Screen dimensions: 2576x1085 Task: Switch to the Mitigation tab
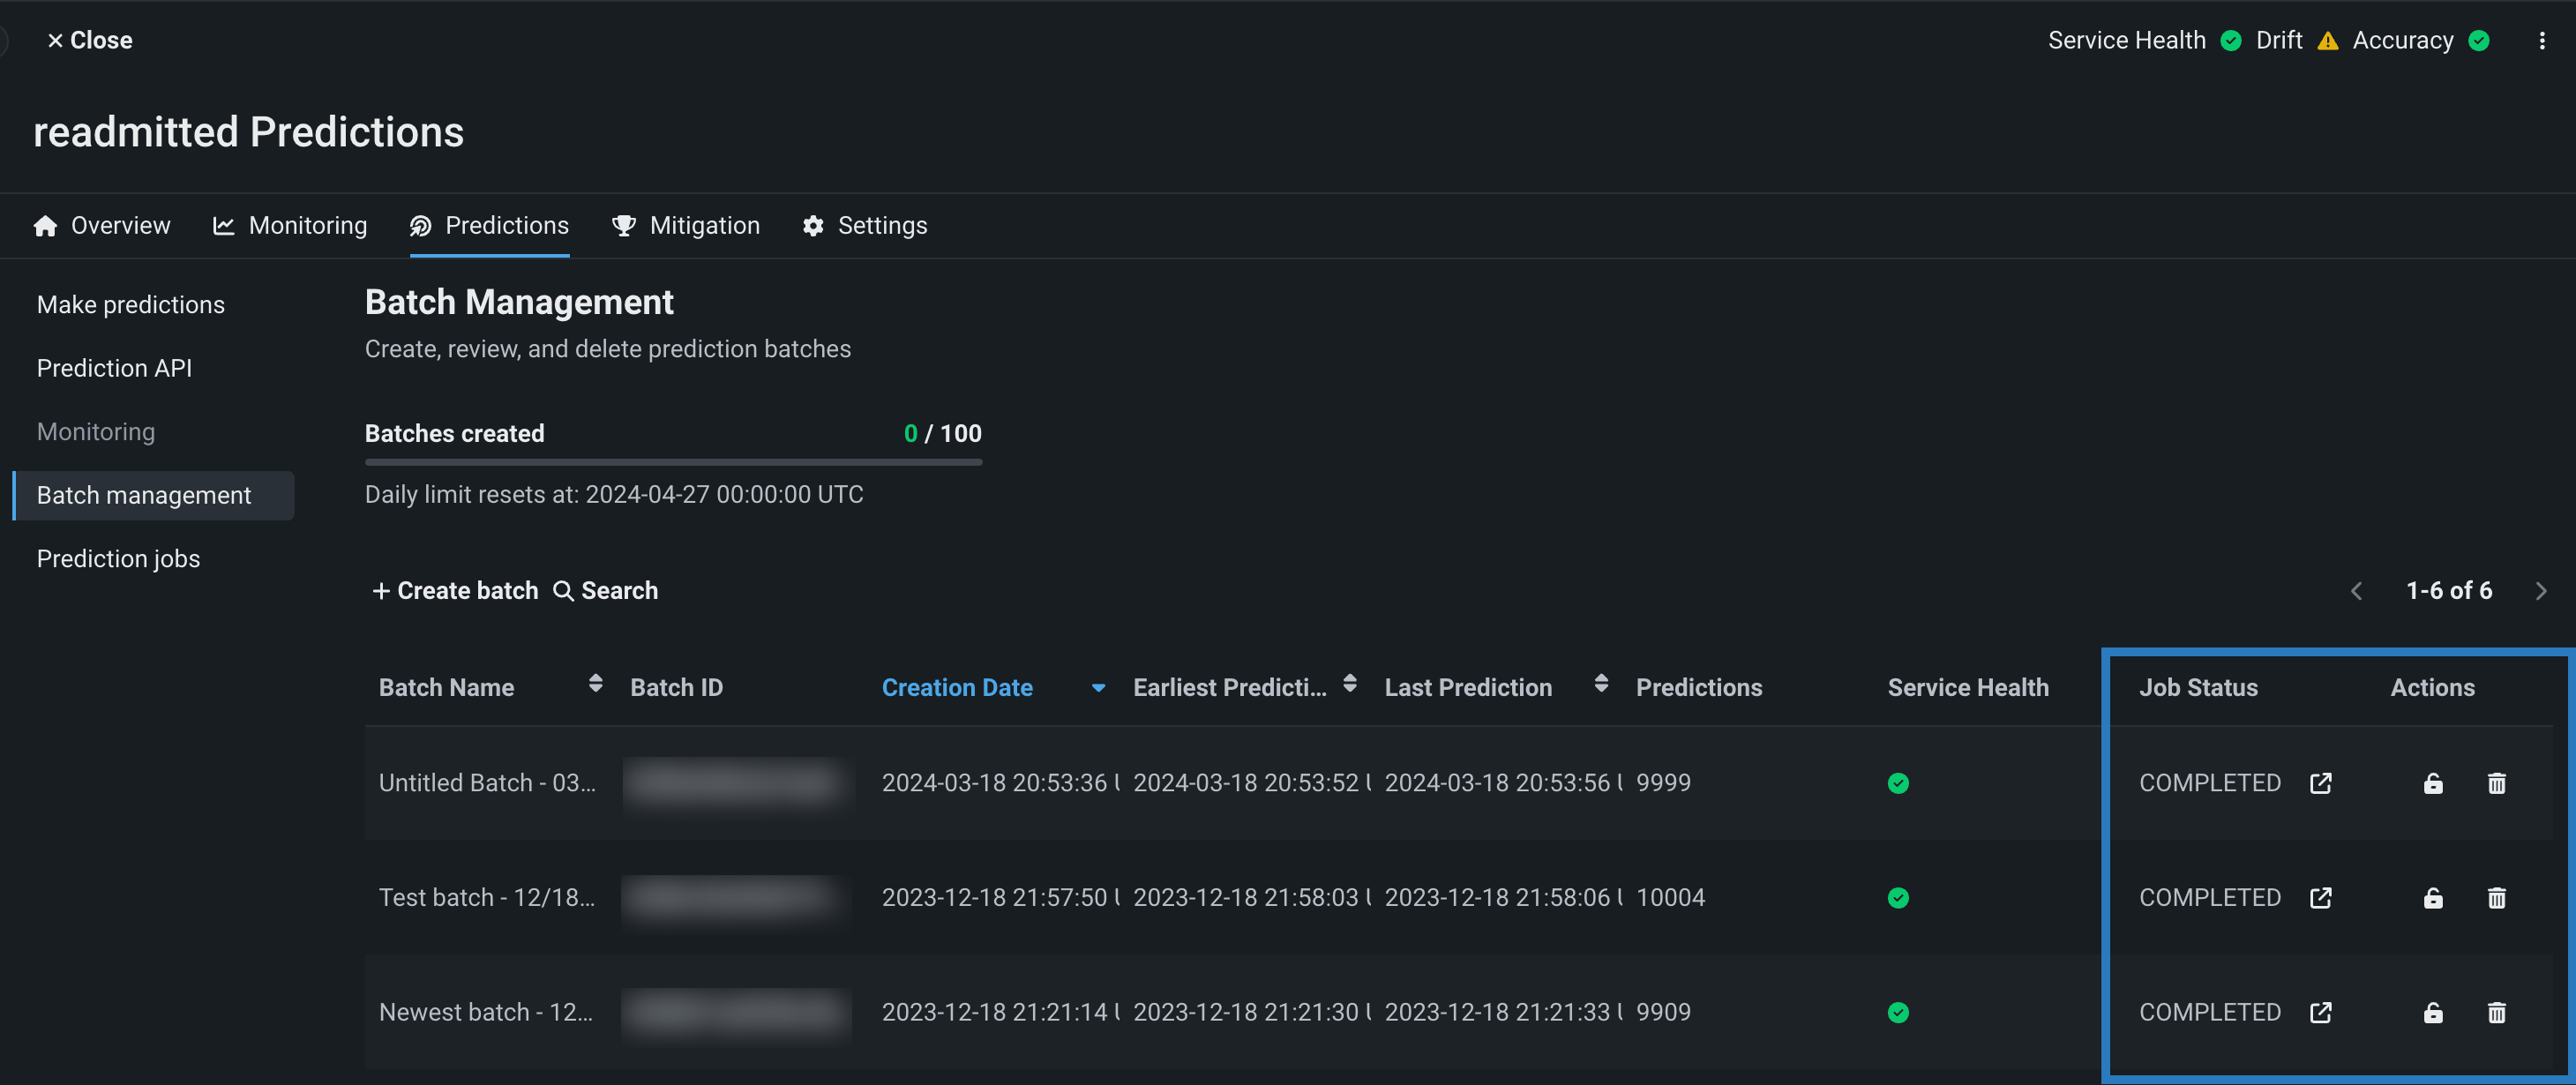pyautogui.click(x=686, y=226)
